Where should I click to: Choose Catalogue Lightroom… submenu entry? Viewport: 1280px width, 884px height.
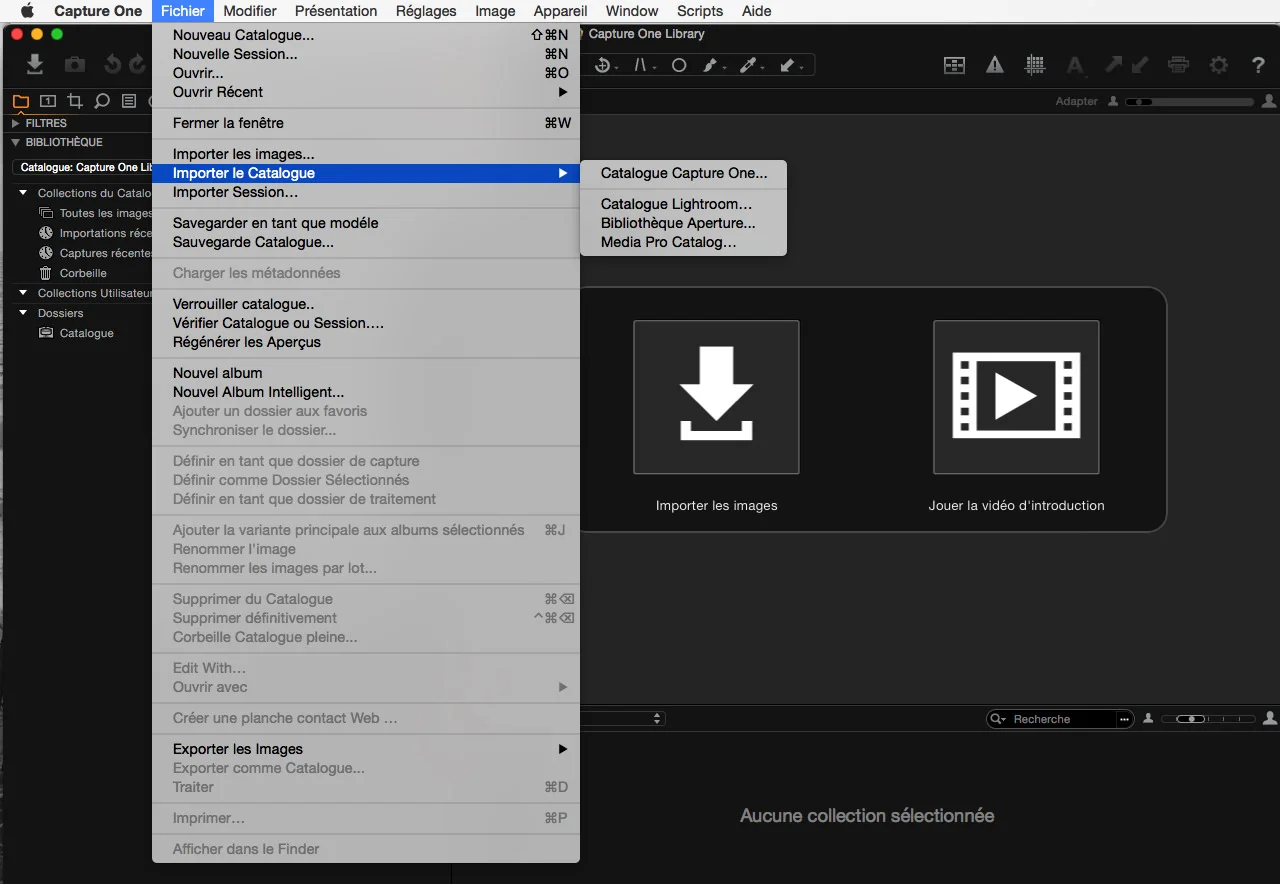684,204
